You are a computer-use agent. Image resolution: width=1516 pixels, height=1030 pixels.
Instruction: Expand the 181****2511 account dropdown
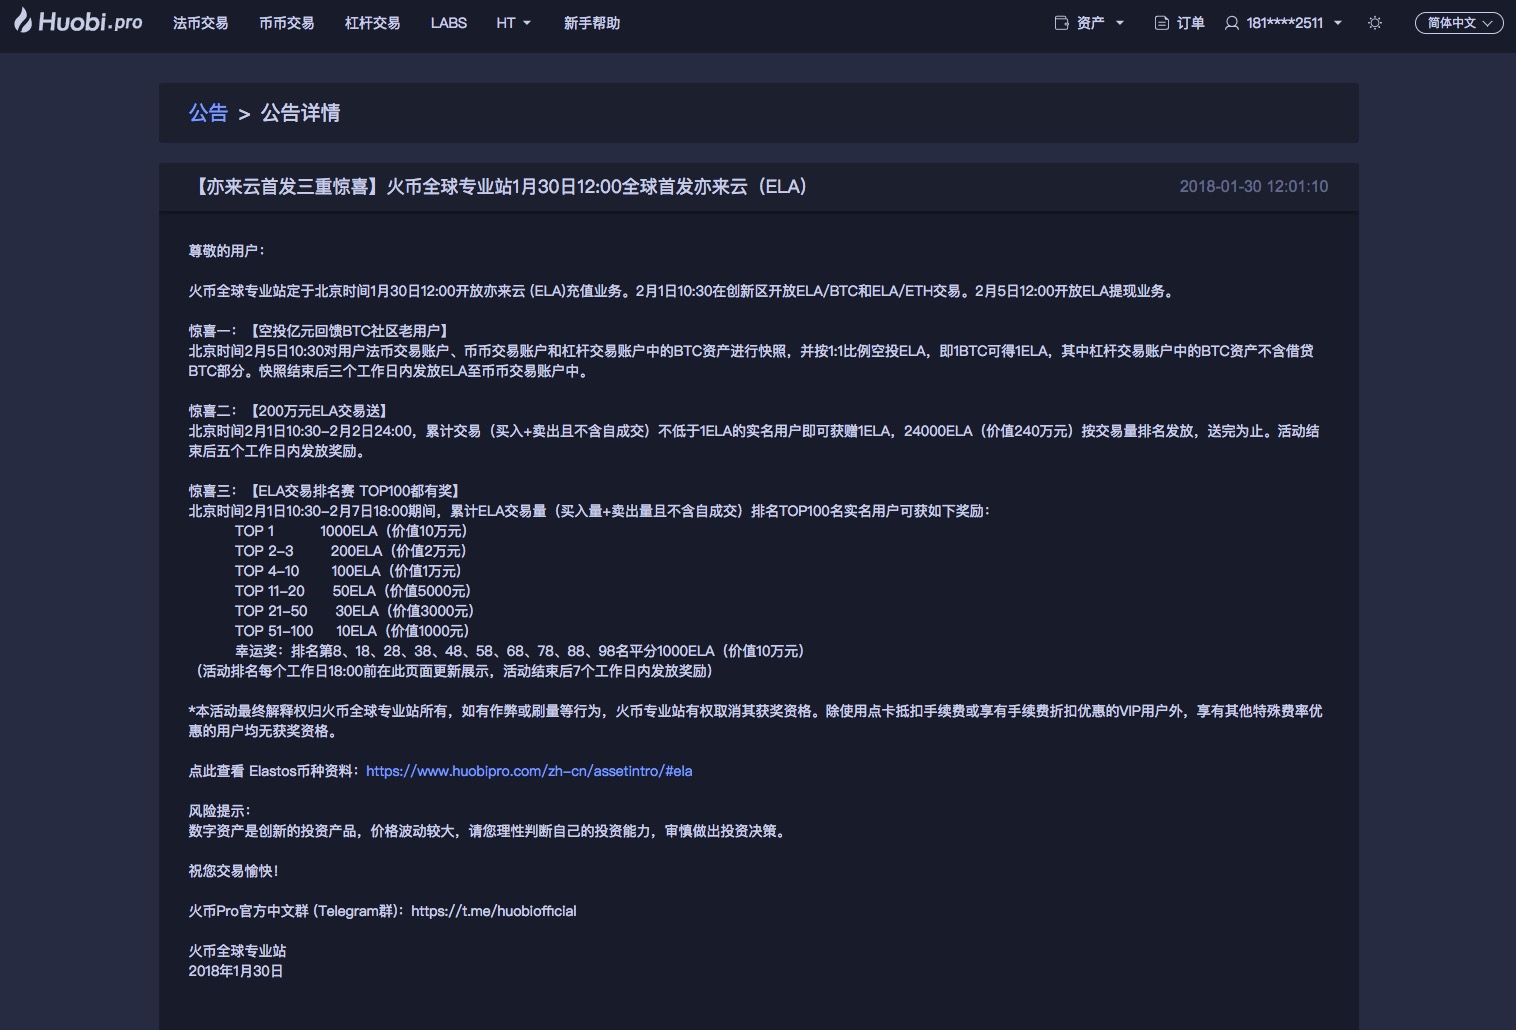[1284, 23]
